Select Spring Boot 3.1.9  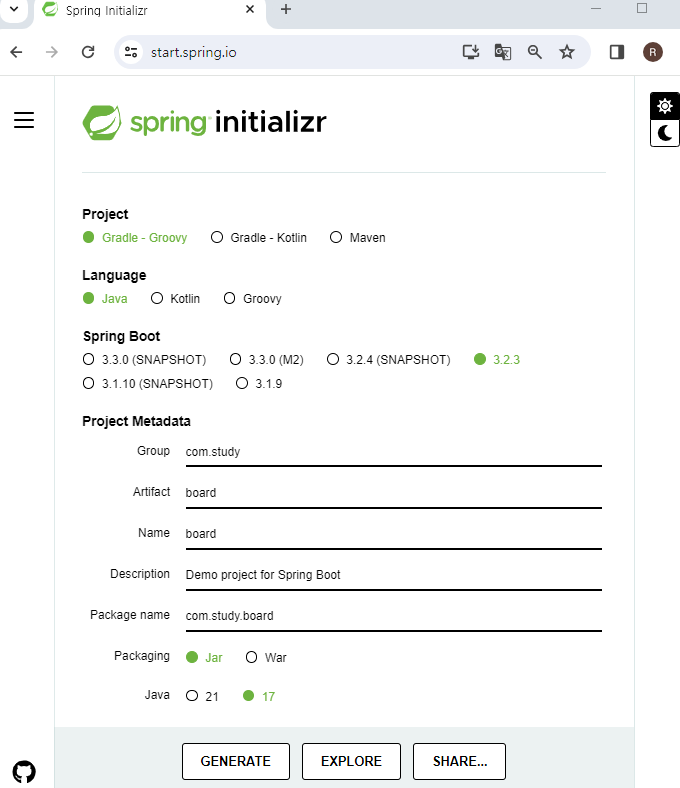[x=259, y=383]
